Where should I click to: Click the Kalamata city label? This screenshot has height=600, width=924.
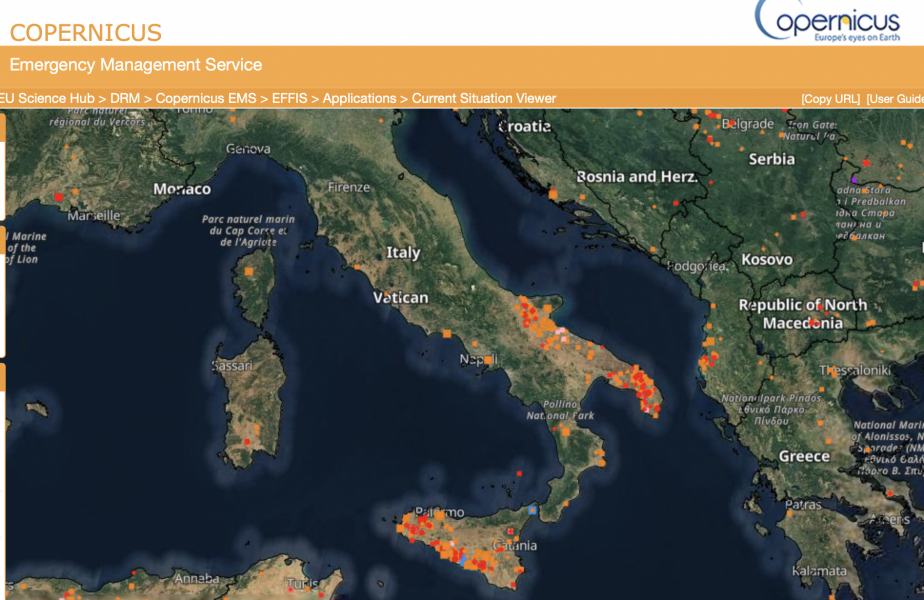pyautogui.click(x=819, y=571)
